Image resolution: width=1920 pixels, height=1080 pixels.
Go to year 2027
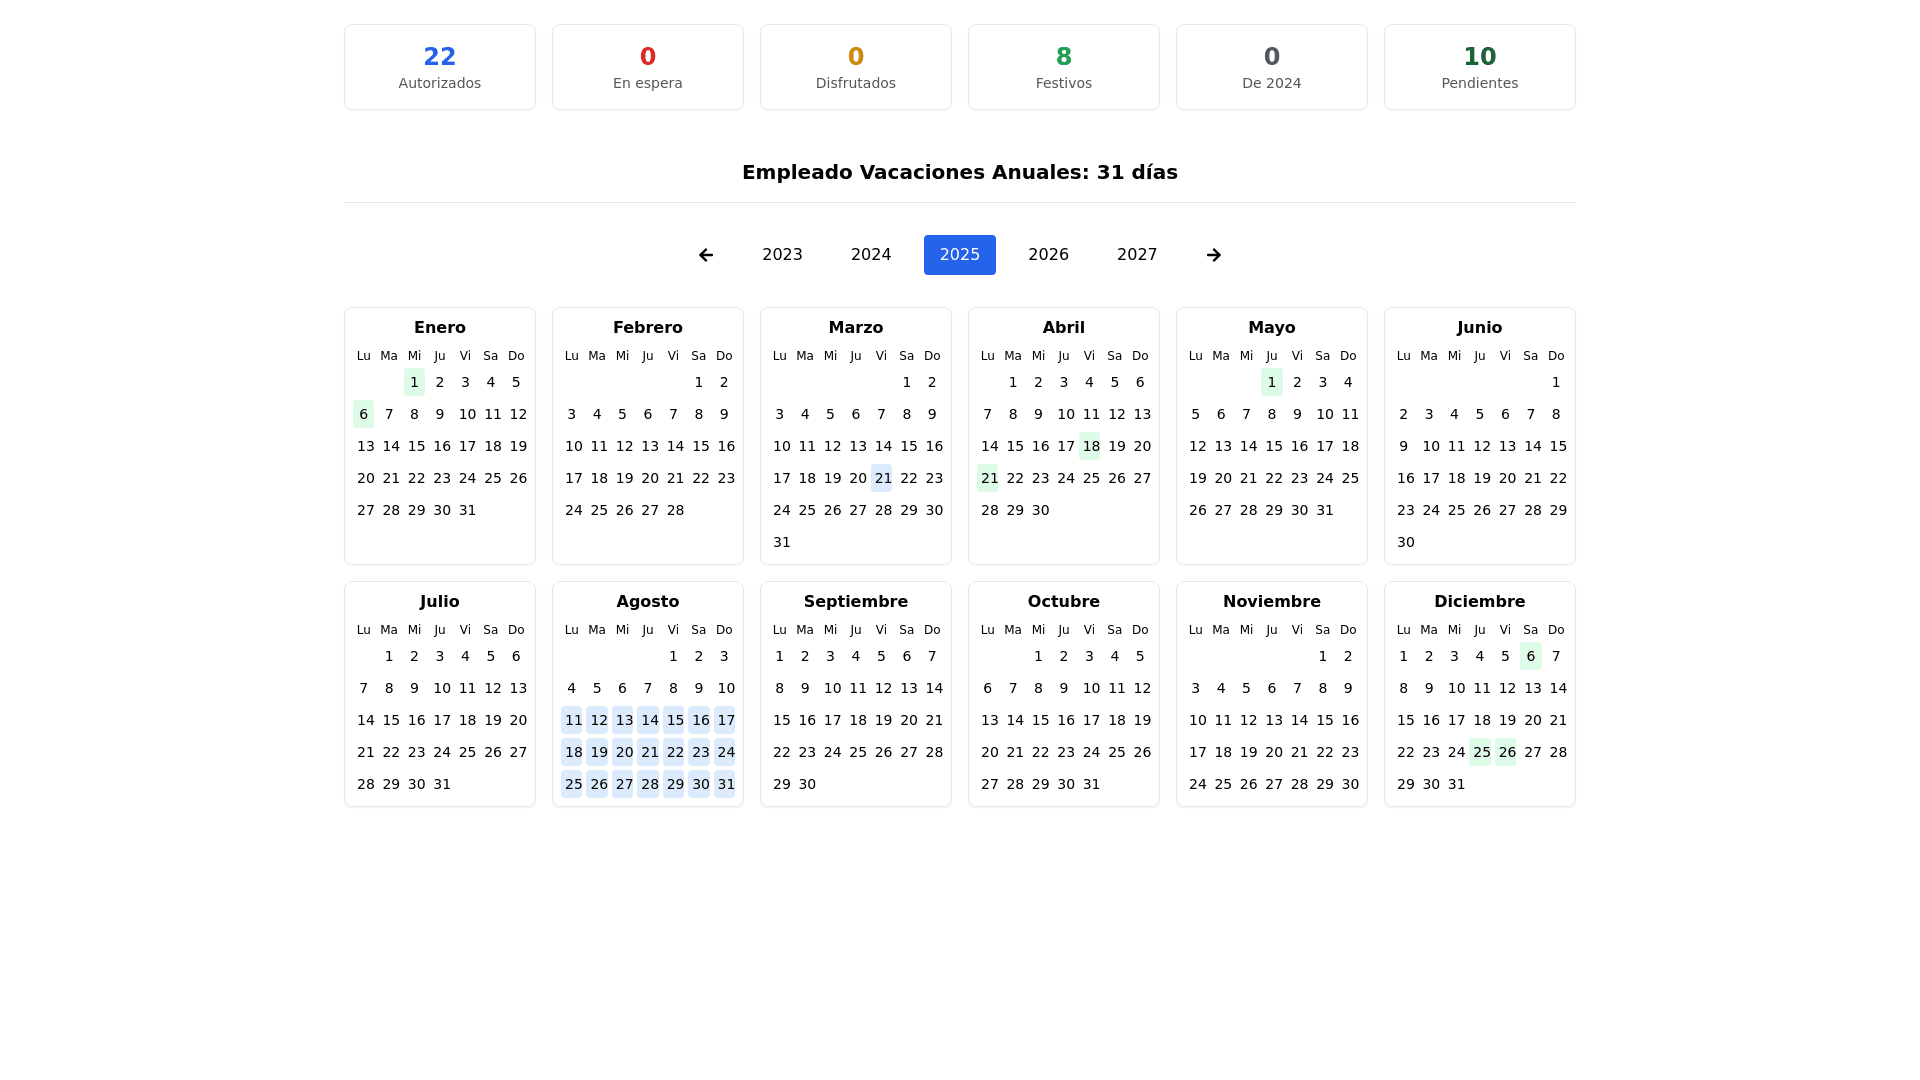click(1137, 255)
